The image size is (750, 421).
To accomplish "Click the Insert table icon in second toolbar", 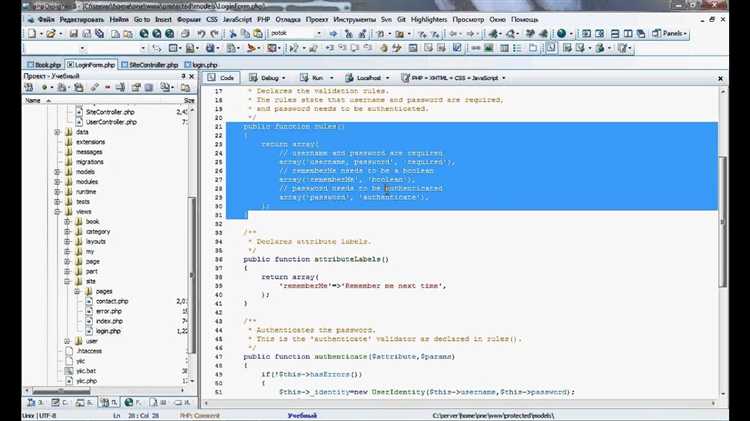I will (504, 48).
